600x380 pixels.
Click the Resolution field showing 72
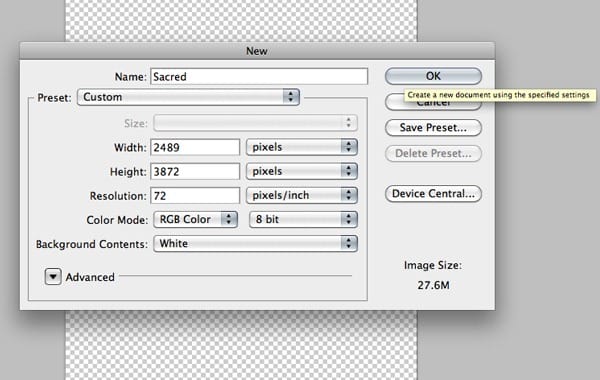(195, 196)
